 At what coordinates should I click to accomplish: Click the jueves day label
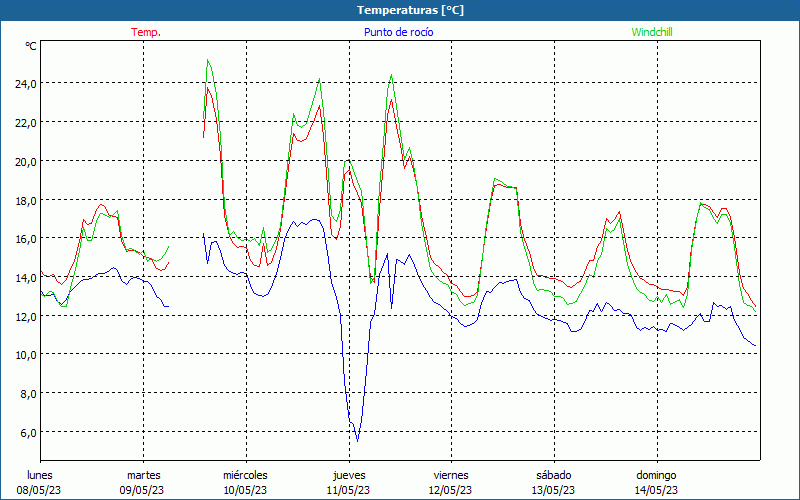tap(349, 475)
